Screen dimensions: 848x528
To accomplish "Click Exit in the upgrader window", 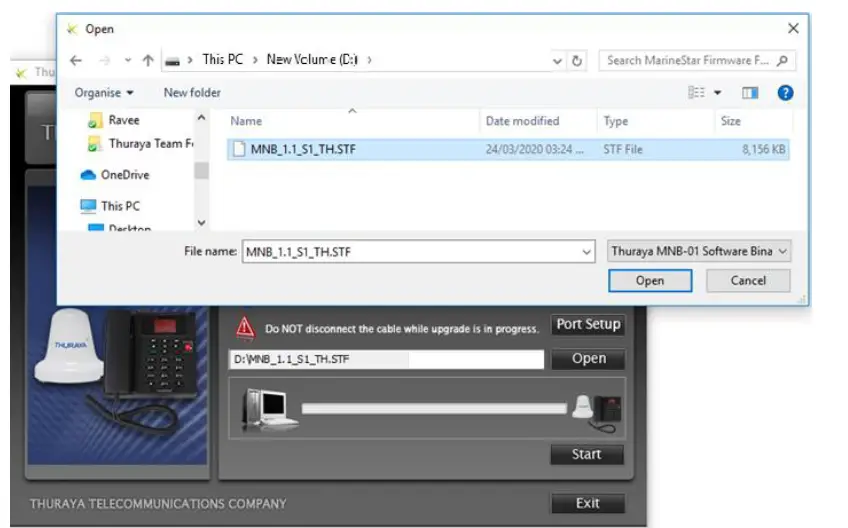I will point(588,503).
